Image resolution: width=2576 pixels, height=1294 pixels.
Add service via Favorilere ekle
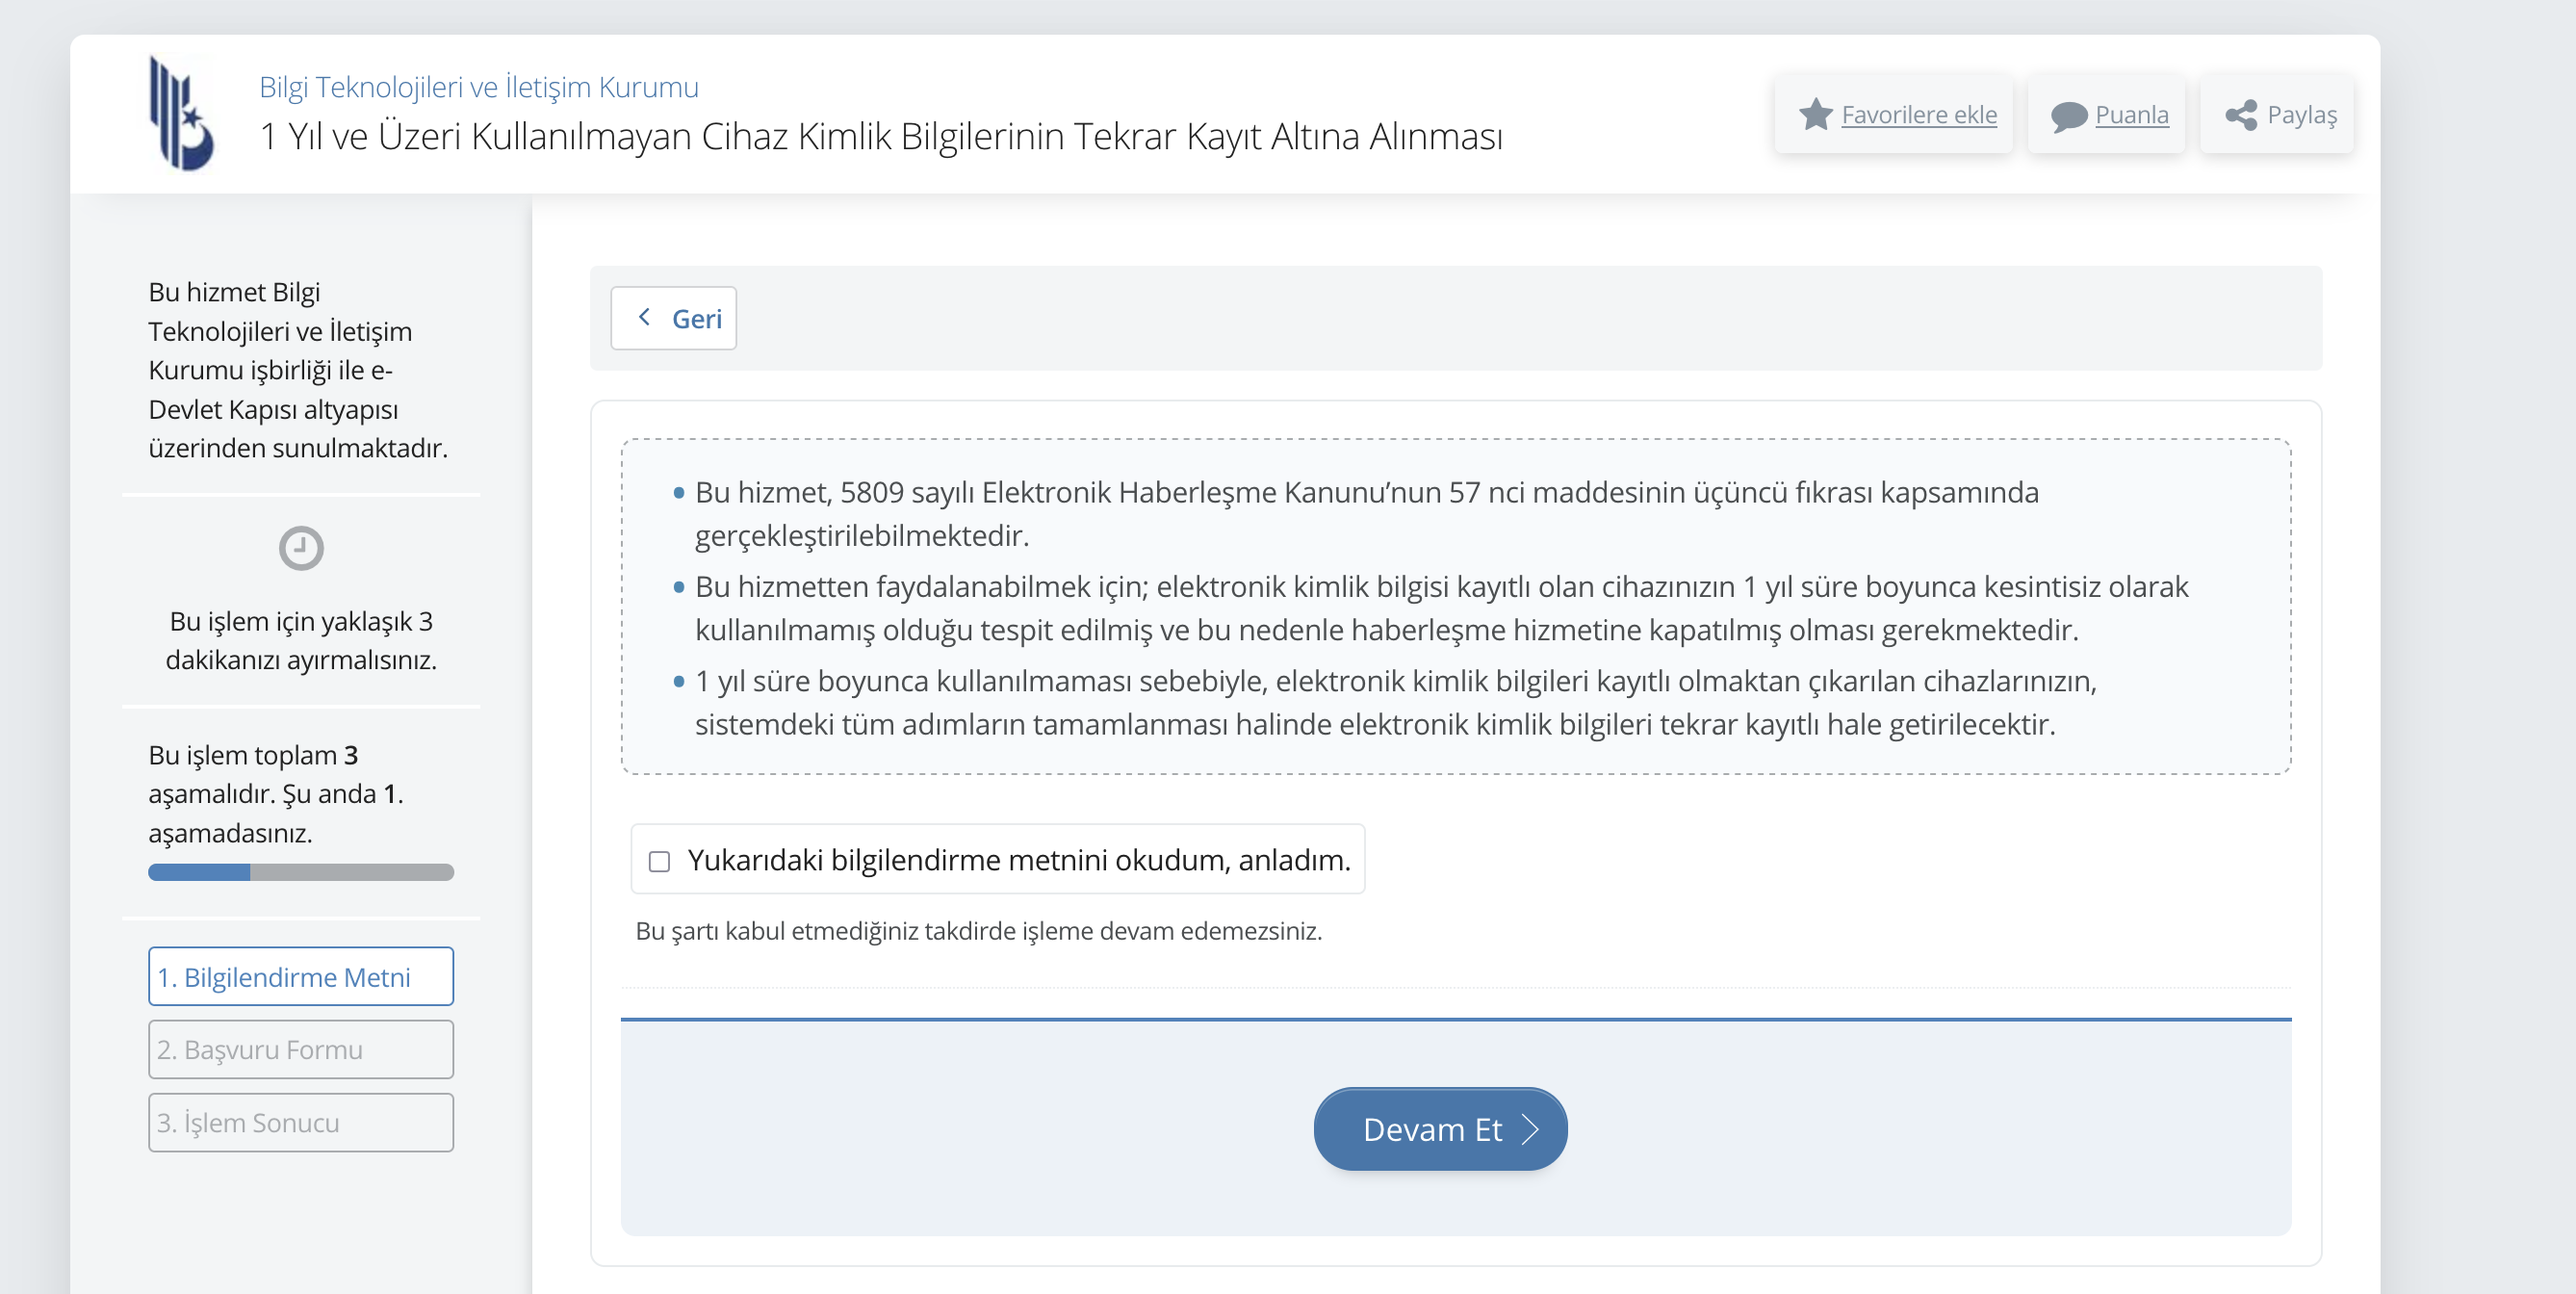pyautogui.click(x=1893, y=114)
